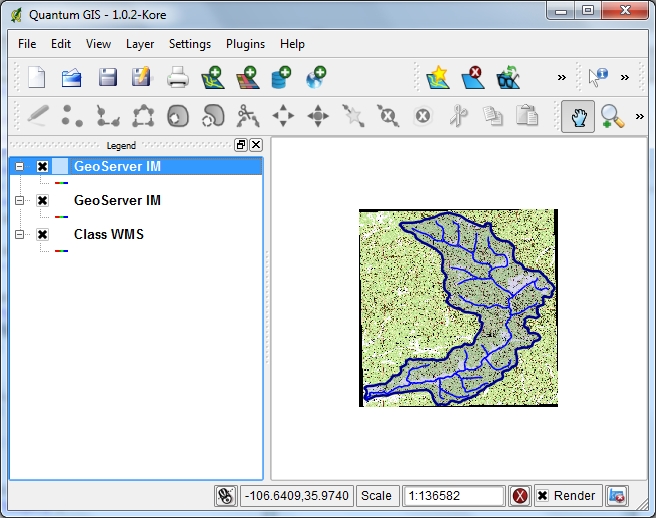Viewport: 656px width, 518px height.
Task: Click the Scale value field
Action: pyautogui.click(x=453, y=496)
